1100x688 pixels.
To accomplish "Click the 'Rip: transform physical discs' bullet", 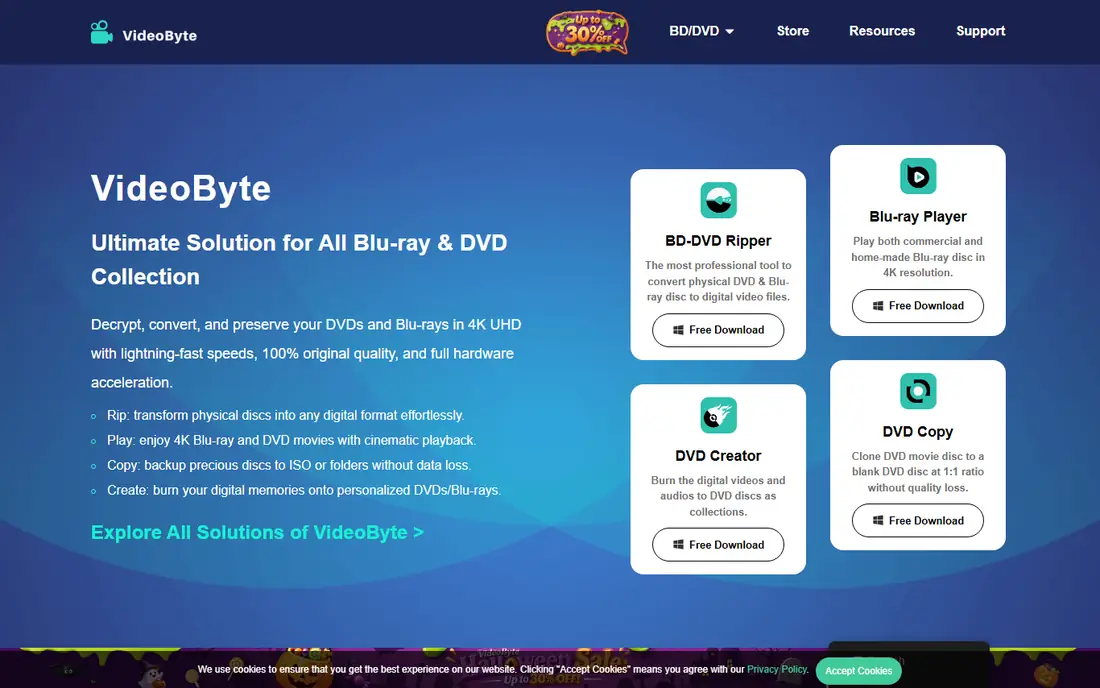I will [x=286, y=415].
